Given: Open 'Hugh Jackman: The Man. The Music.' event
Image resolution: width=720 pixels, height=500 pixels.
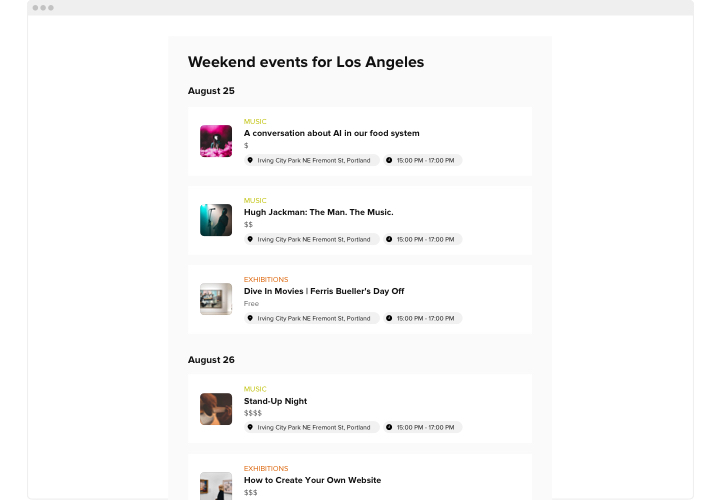Looking at the screenshot, I should point(318,212).
